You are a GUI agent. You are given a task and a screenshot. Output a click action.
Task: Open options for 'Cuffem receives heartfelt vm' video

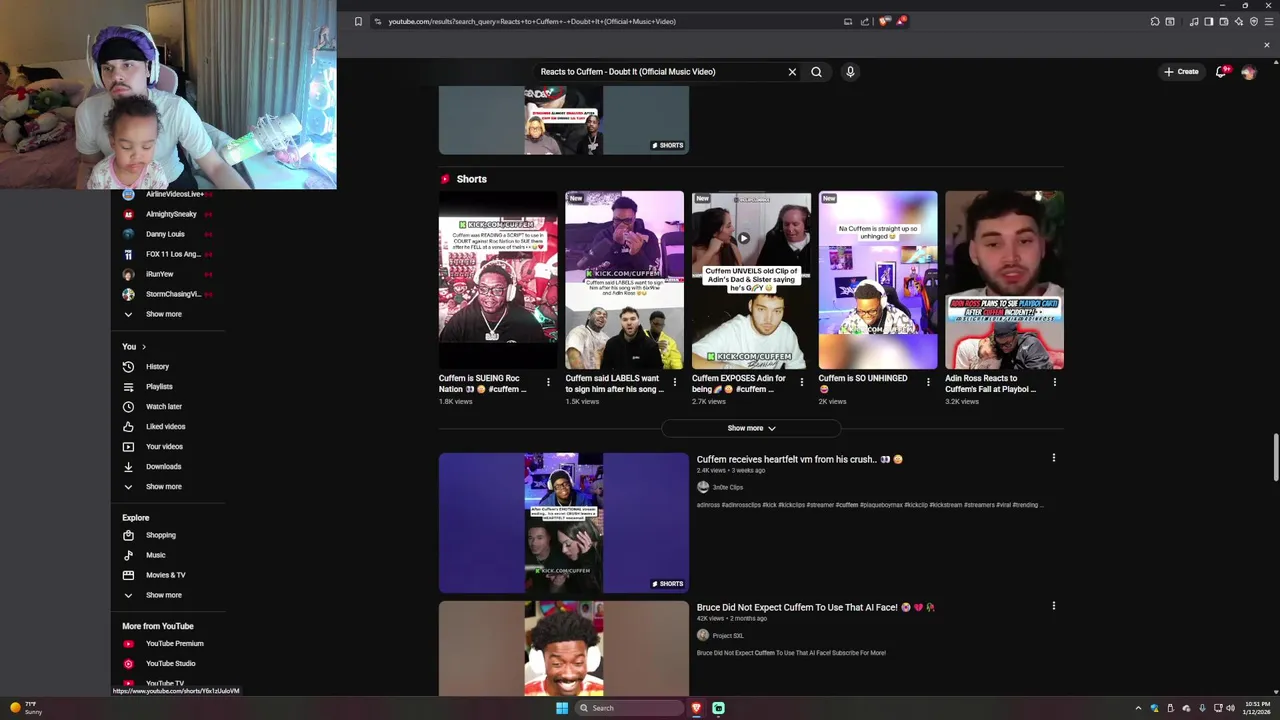pos(1053,458)
